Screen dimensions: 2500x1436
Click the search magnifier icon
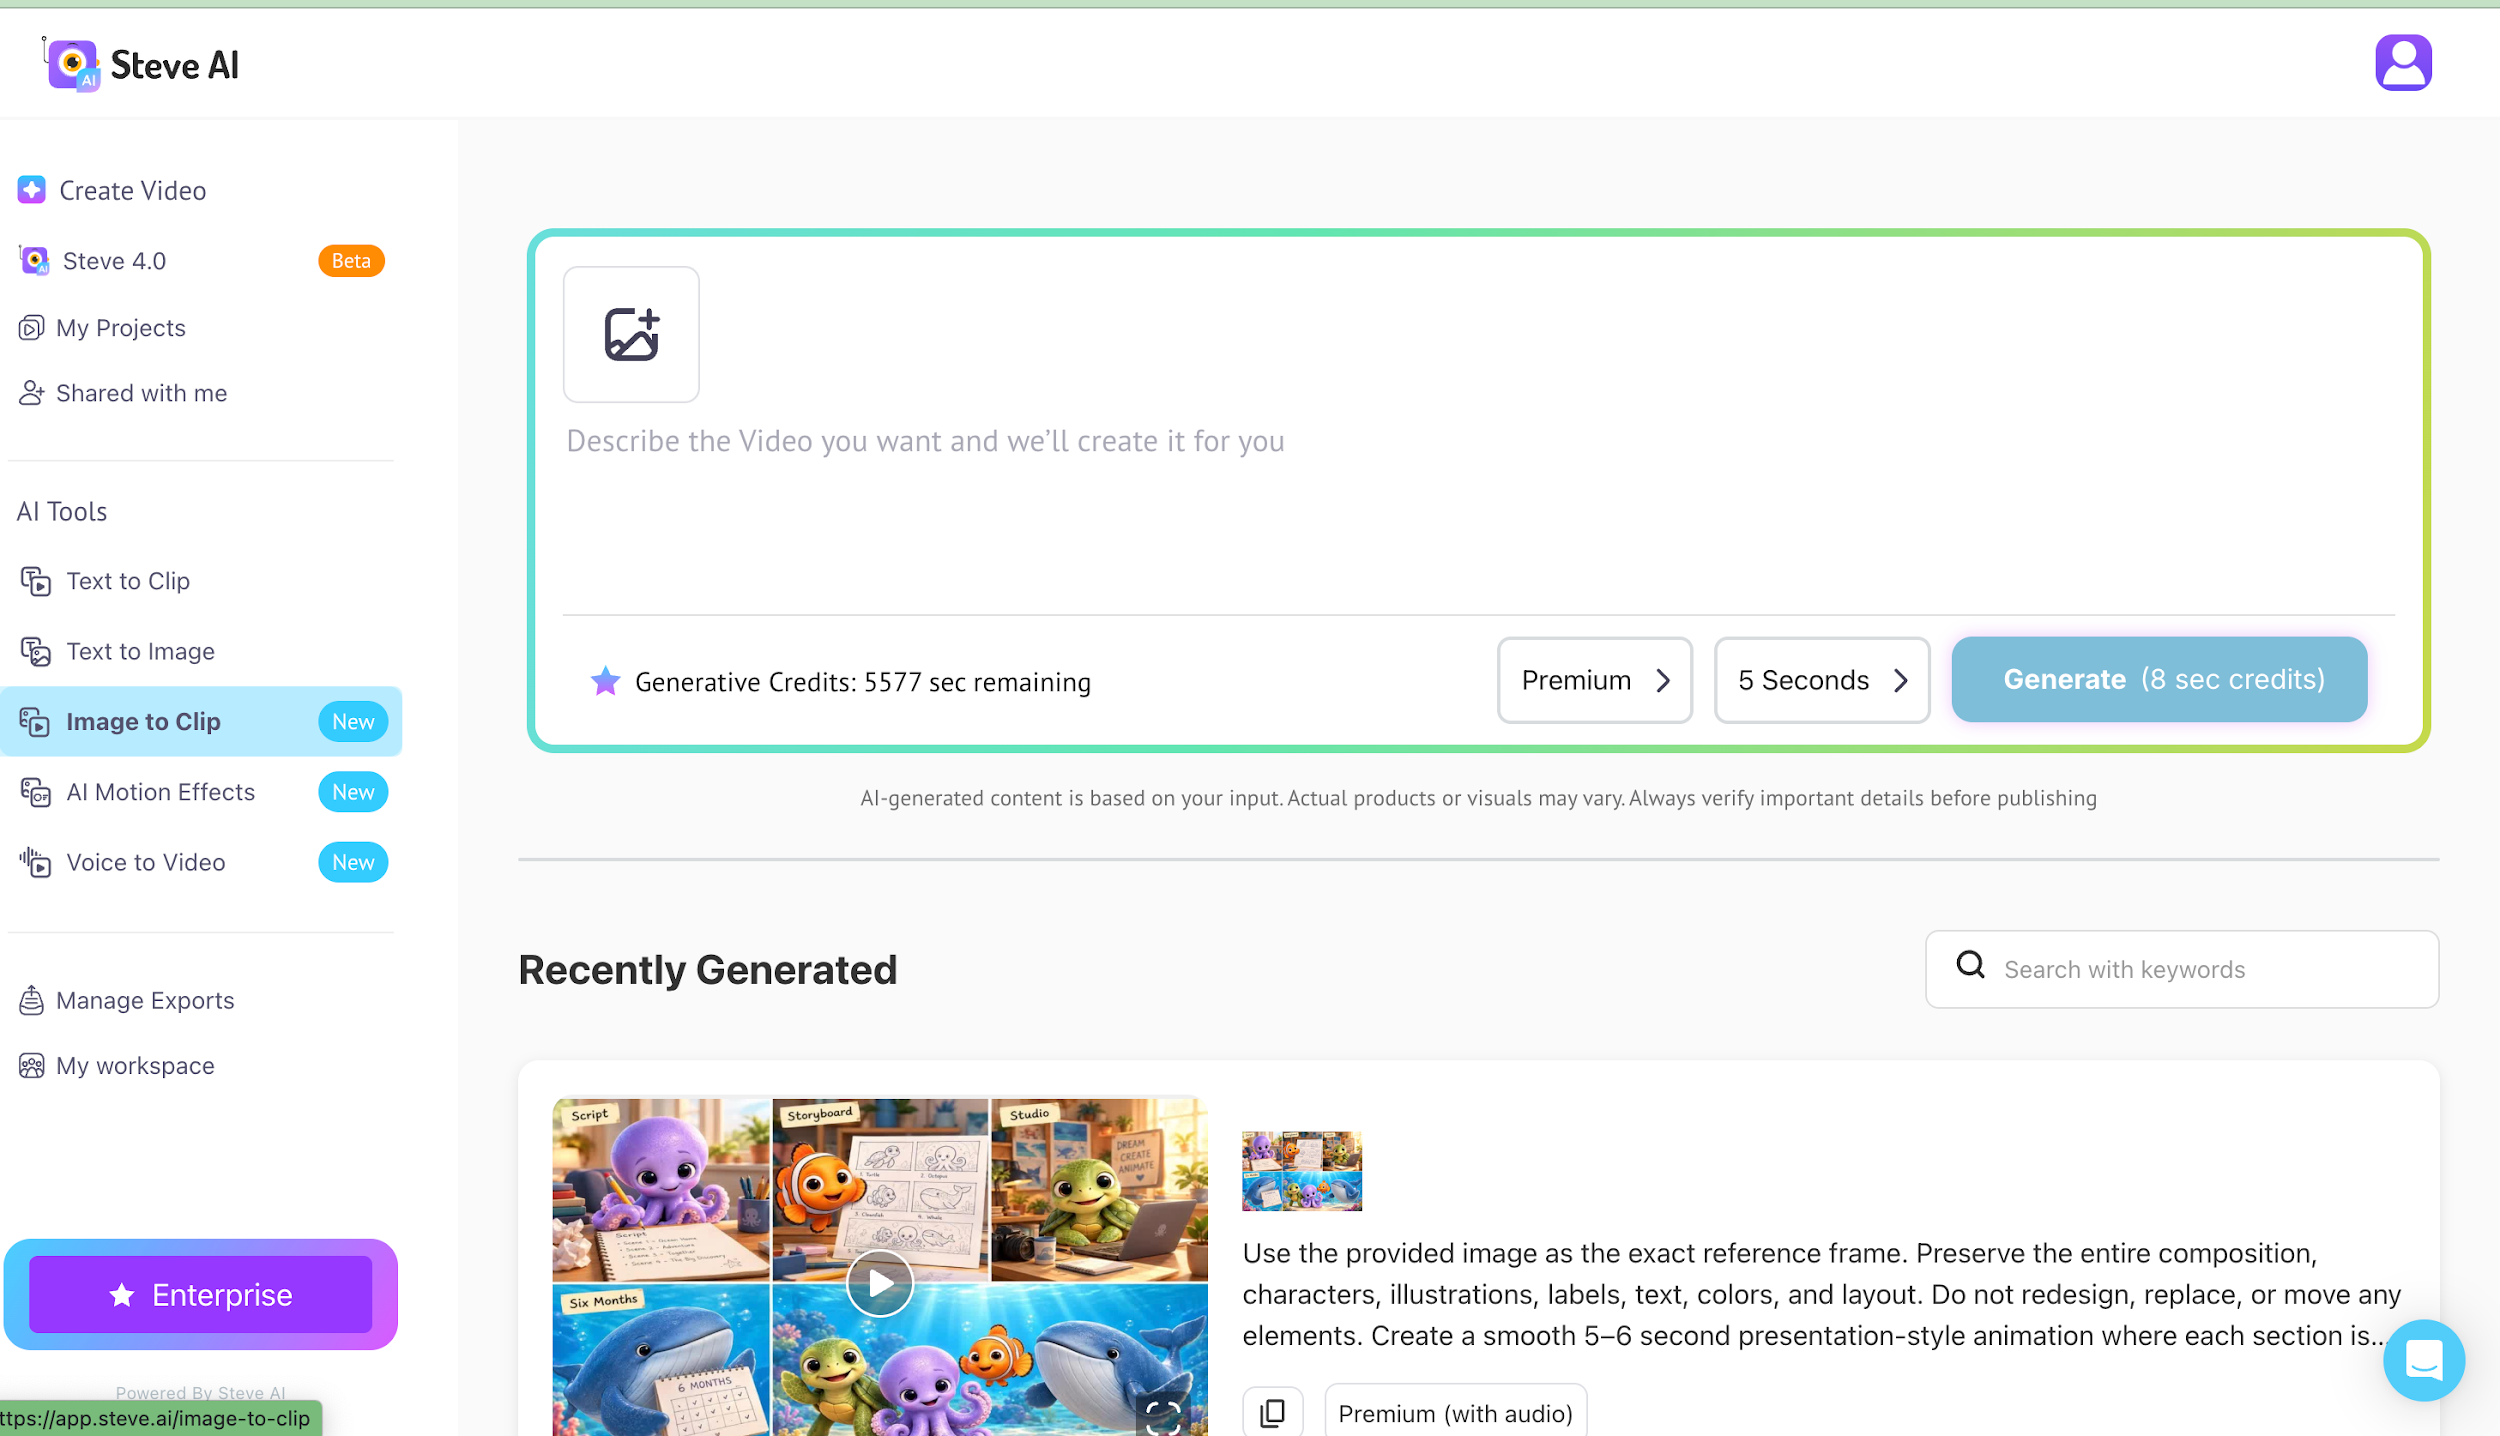pyautogui.click(x=1970, y=965)
